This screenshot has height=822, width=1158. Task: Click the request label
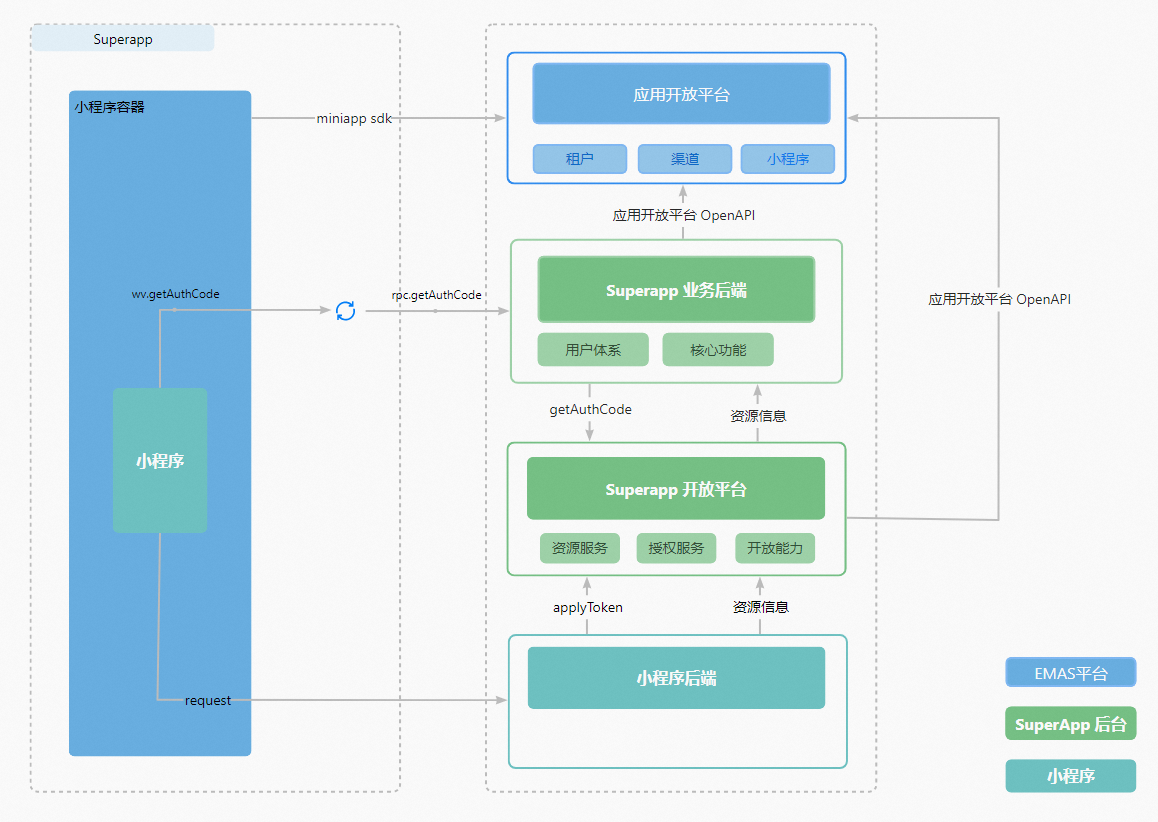point(208,700)
